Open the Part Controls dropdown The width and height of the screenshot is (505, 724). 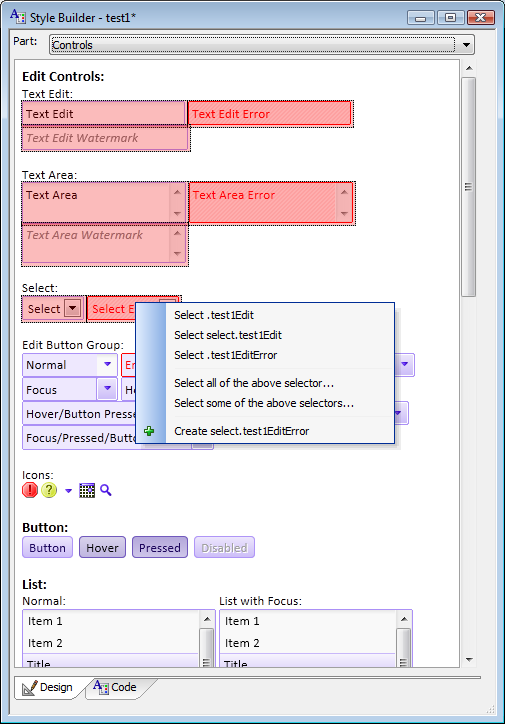click(466, 45)
